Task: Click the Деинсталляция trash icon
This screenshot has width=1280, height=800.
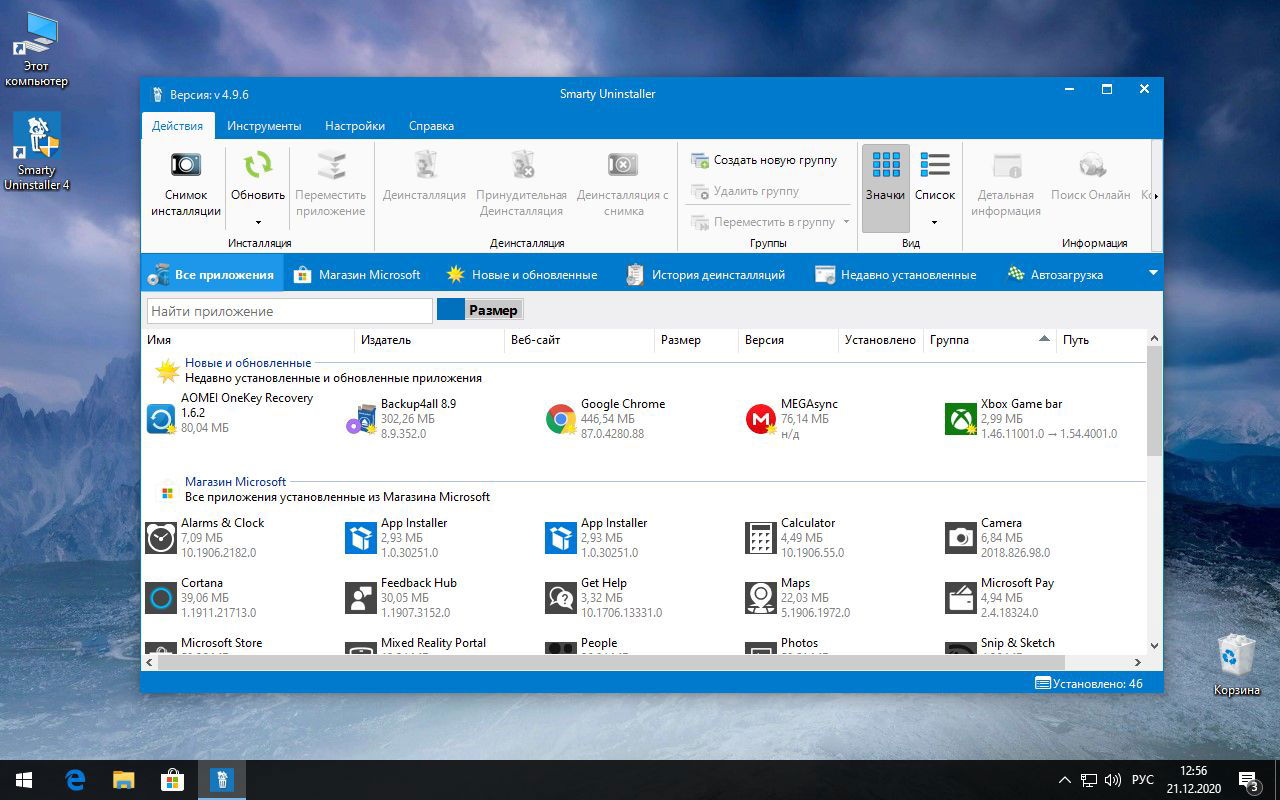Action: pyautogui.click(x=424, y=165)
